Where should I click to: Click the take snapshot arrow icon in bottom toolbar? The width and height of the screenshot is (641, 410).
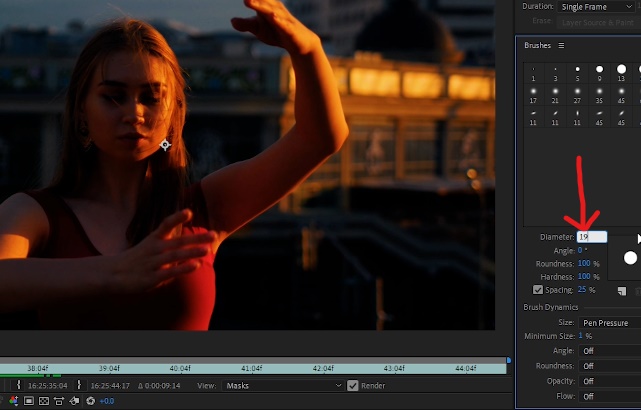pos(74,401)
